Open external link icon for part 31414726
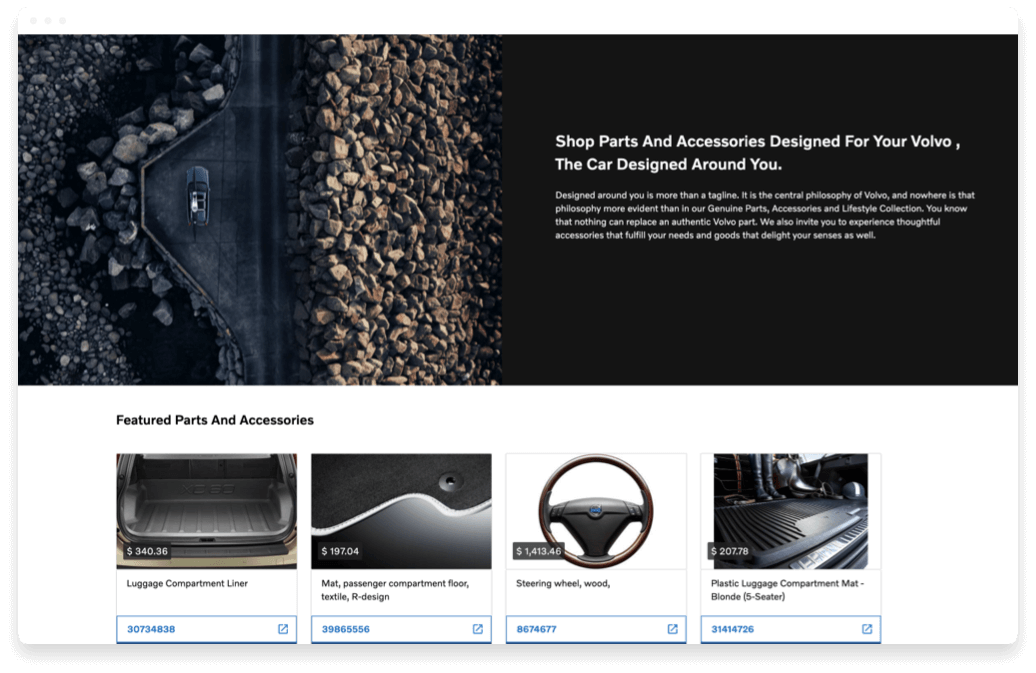The image size is (1036, 673). 867,629
